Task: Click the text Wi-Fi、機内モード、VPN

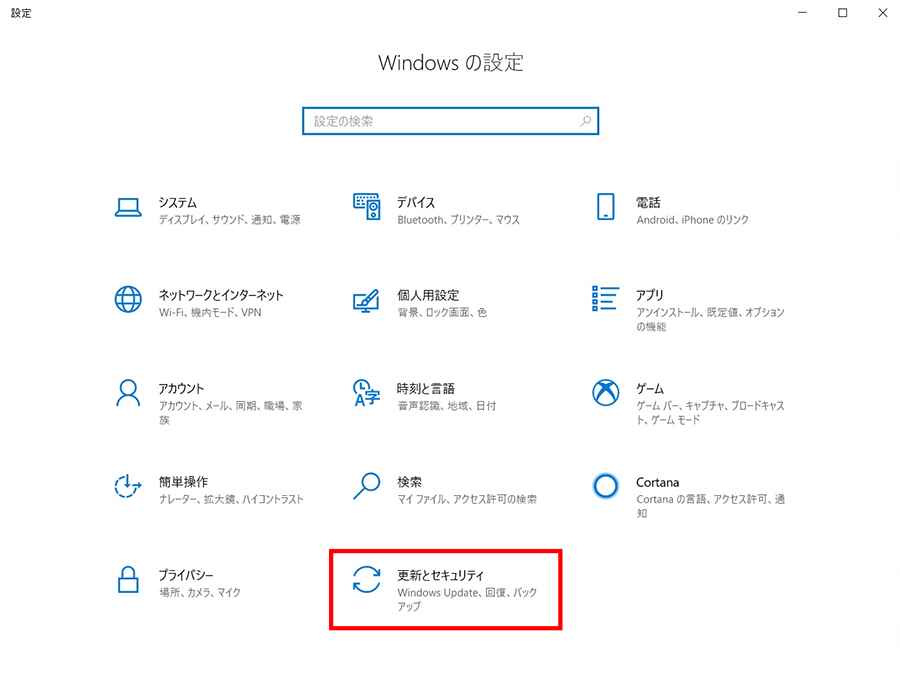Action: [x=210, y=313]
